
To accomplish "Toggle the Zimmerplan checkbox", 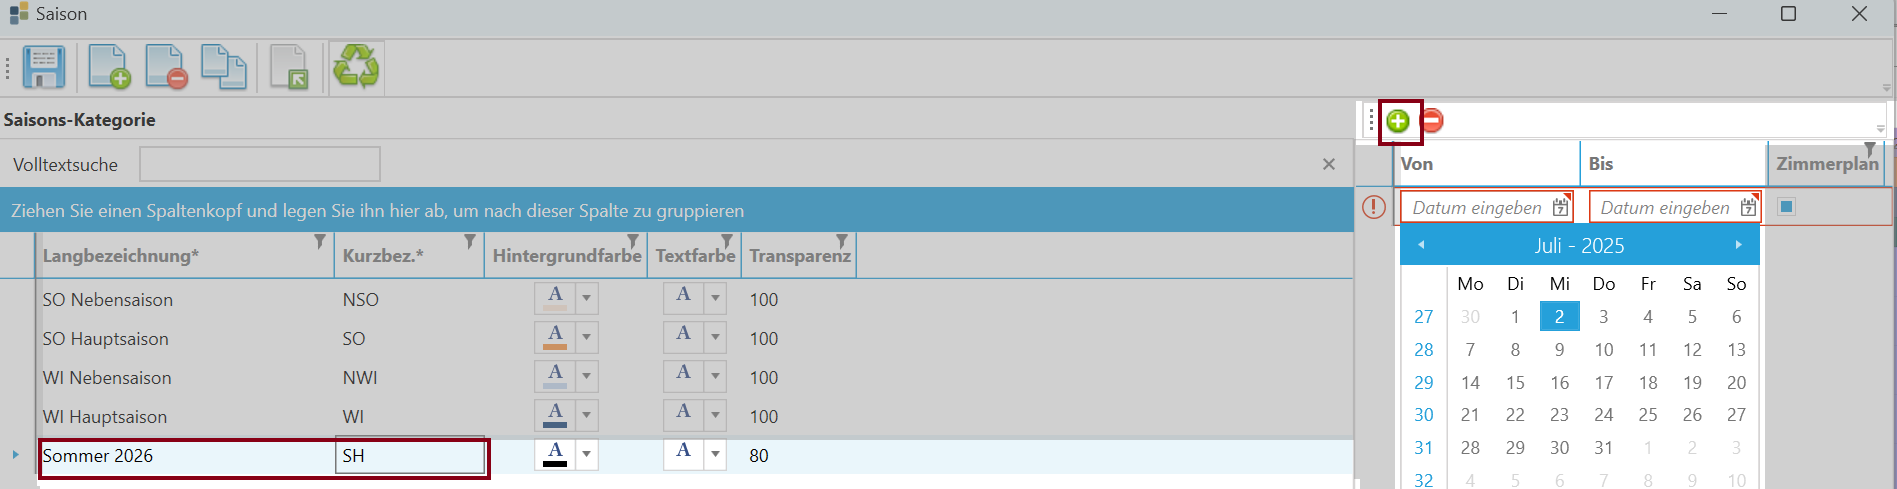I will pyautogui.click(x=1787, y=206).
